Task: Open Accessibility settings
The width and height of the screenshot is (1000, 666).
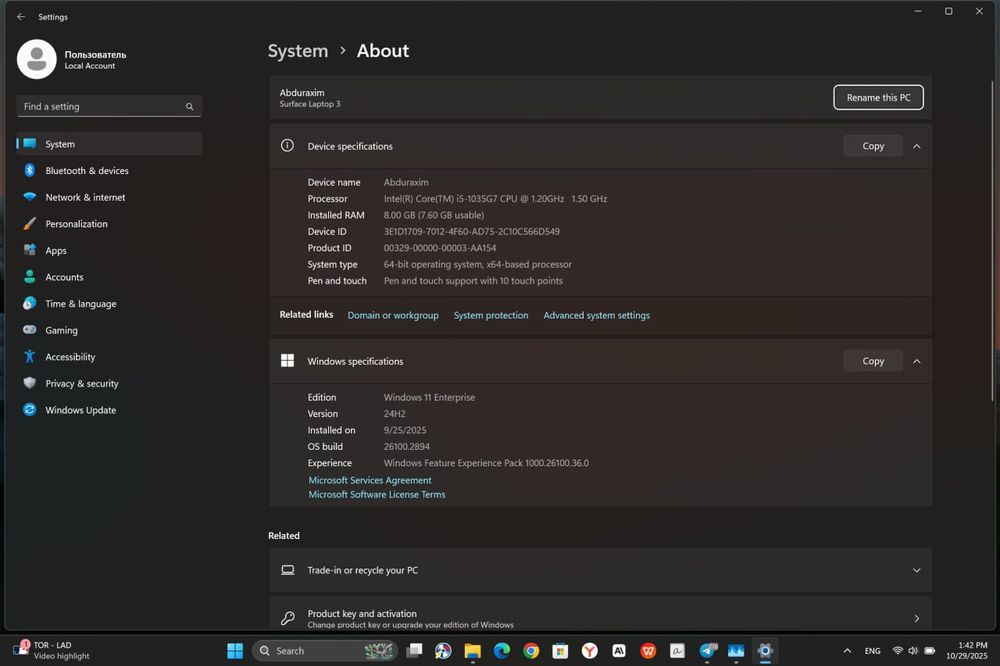Action: [109, 357]
